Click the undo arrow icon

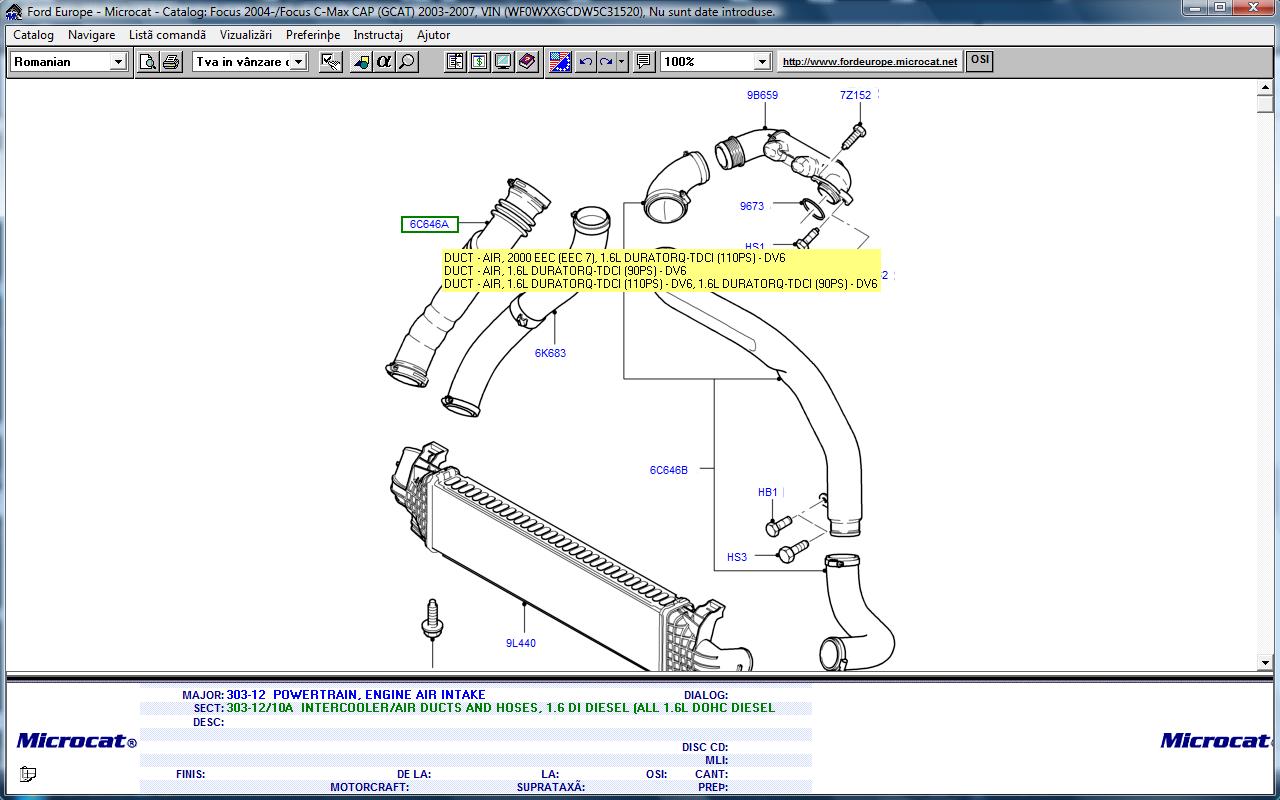(x=586, y=62)
